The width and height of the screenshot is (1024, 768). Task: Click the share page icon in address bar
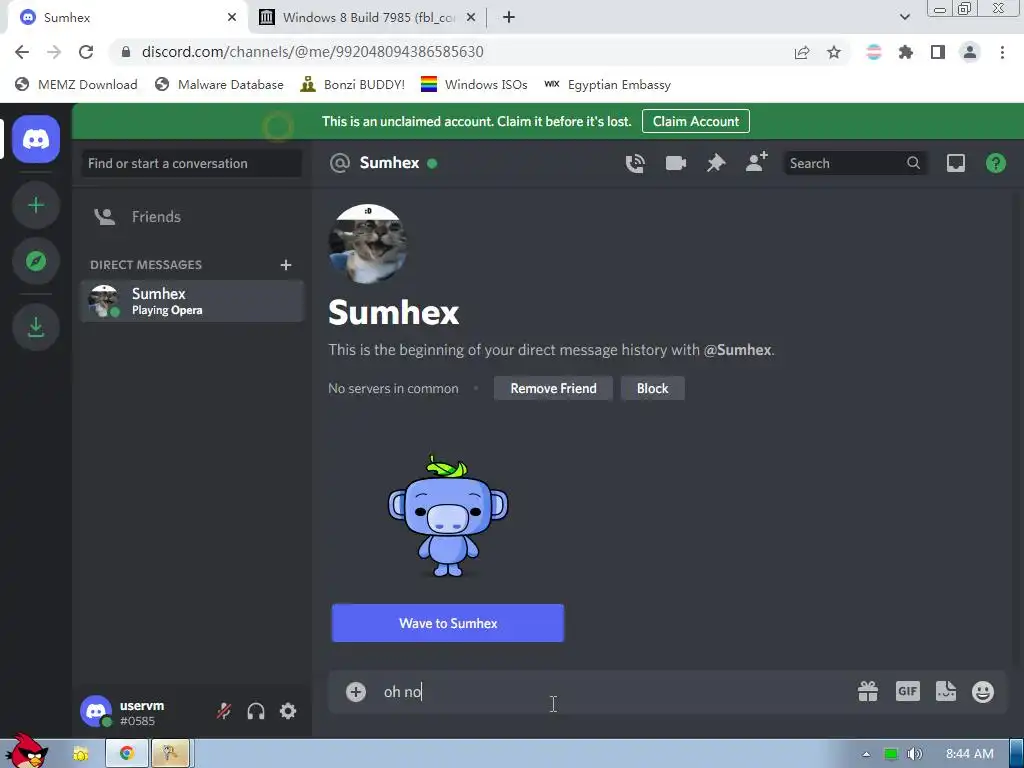tap(802, 52)
